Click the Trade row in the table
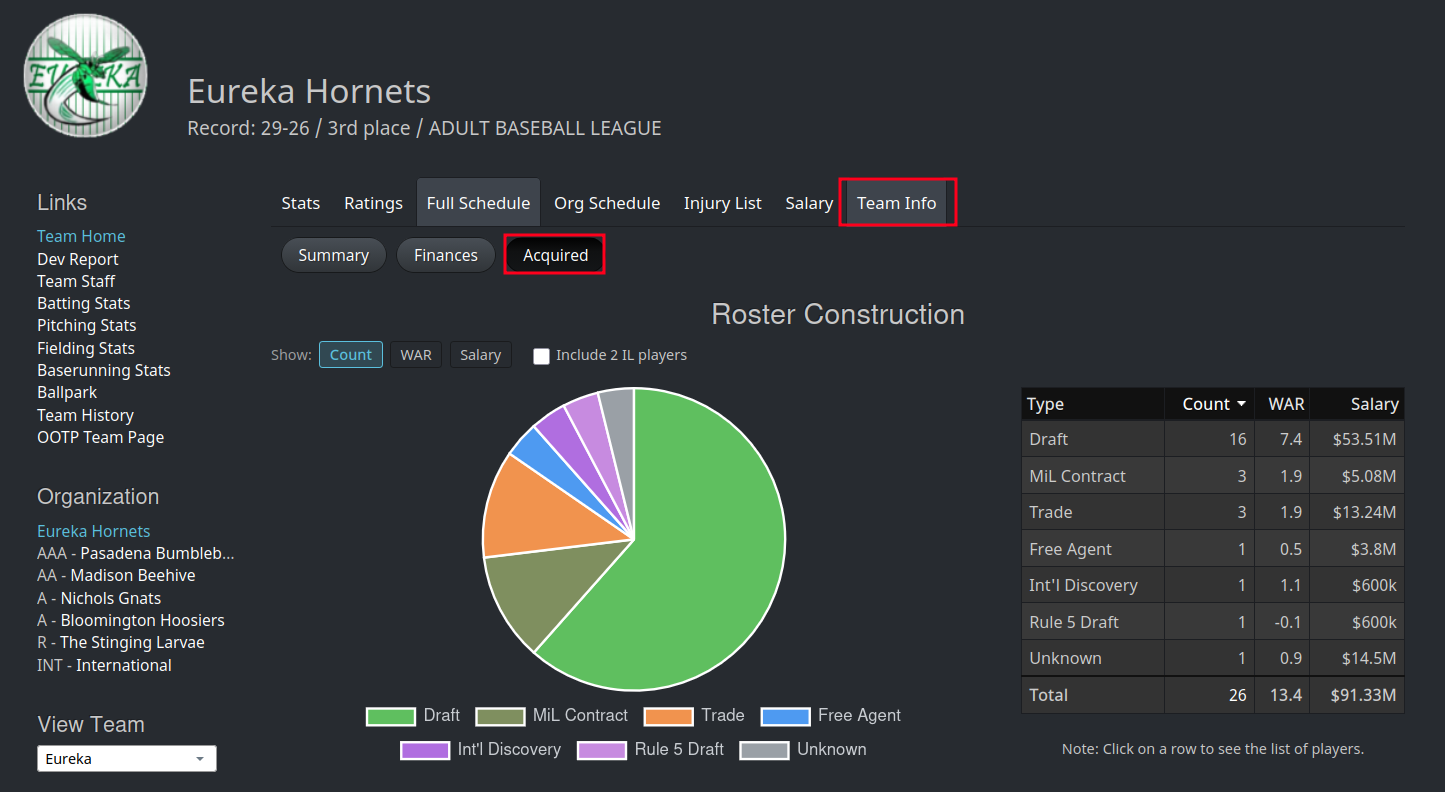1445x792 pixels. tap(1213, 512)
